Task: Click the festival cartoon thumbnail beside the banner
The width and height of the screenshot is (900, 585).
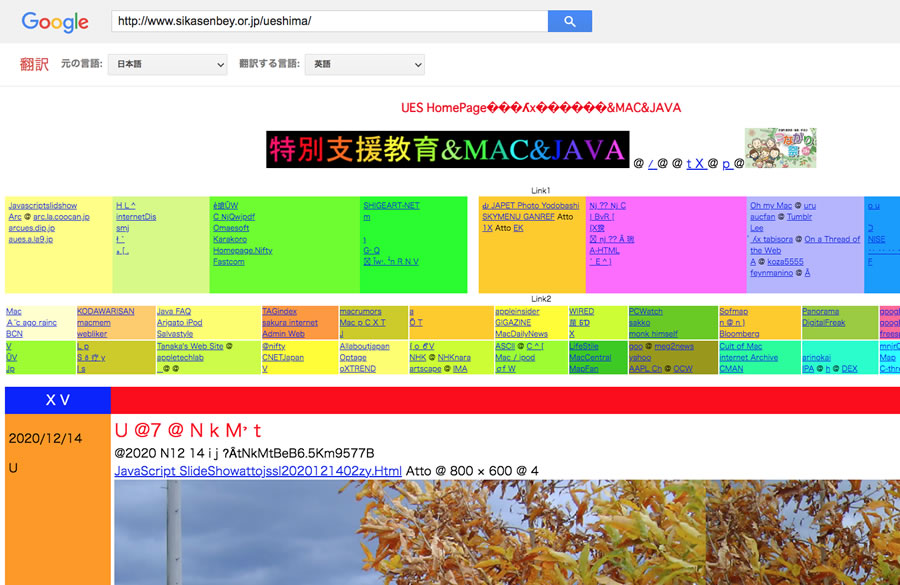Action: [x=780, y=148]
